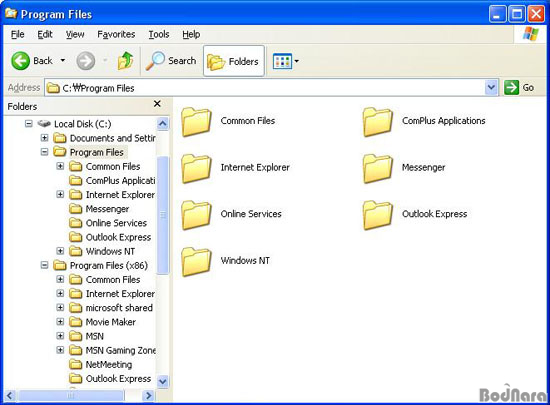The image size is (550, 405).
Task: Open the Search magnifier tool
Action: point(171,61)
